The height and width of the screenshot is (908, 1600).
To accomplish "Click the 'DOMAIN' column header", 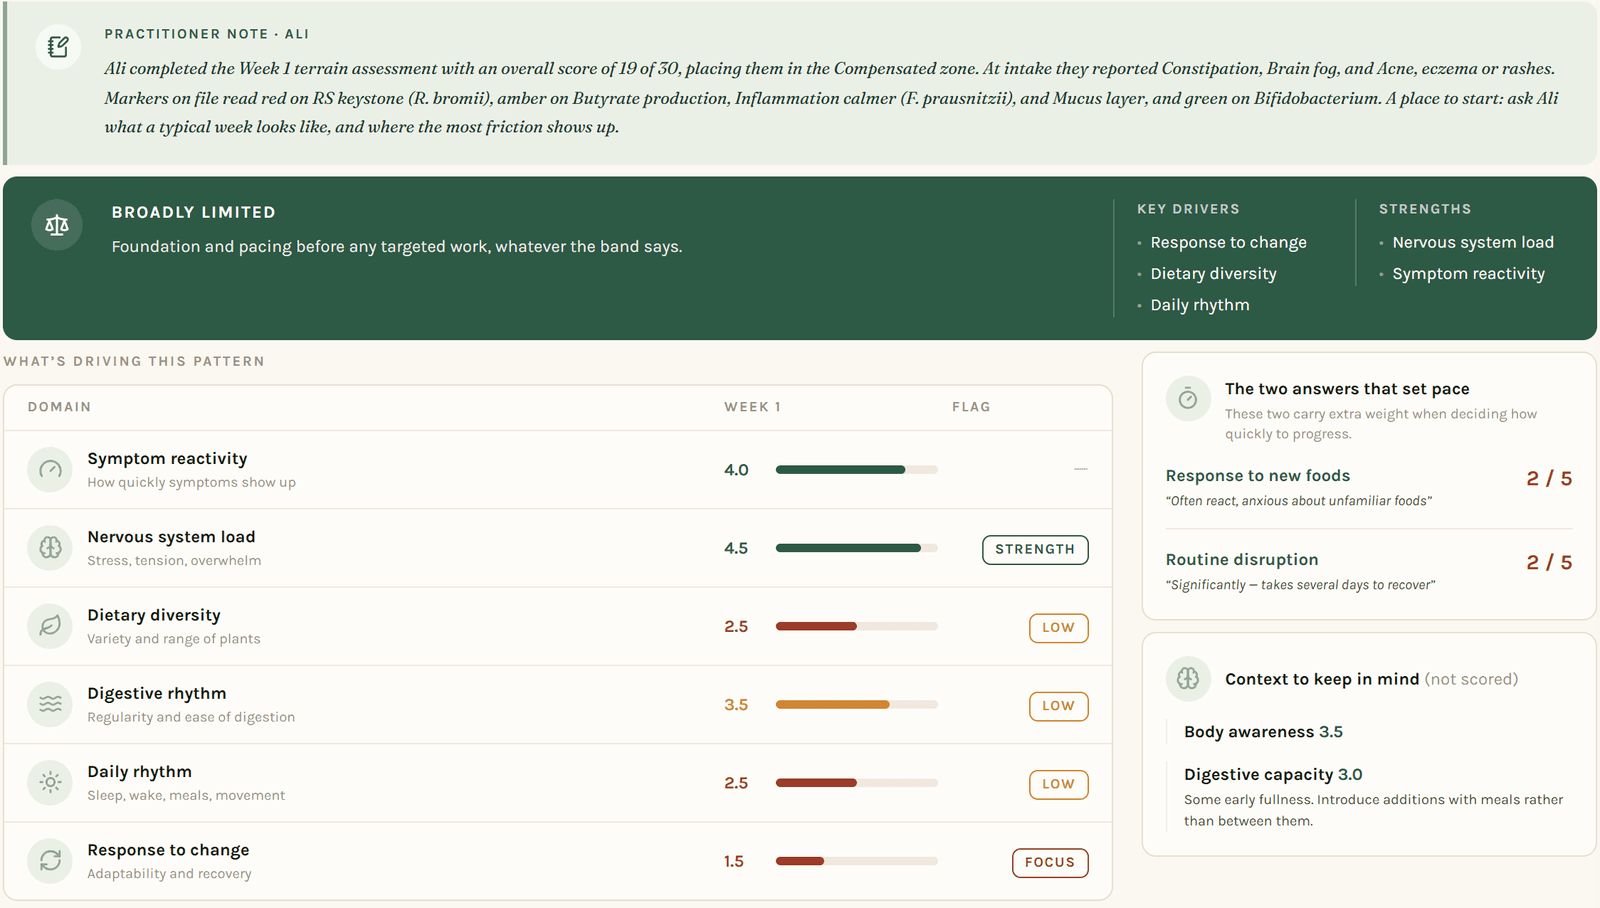I will pos(59,407).
